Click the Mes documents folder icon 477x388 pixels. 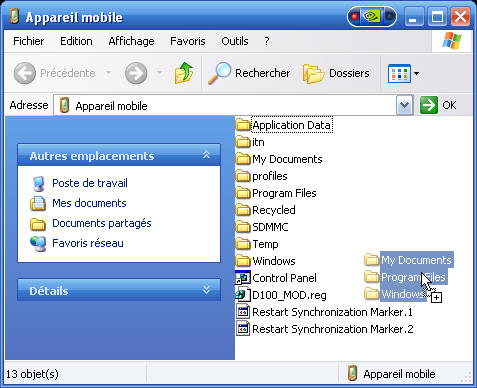coord(38,204)
